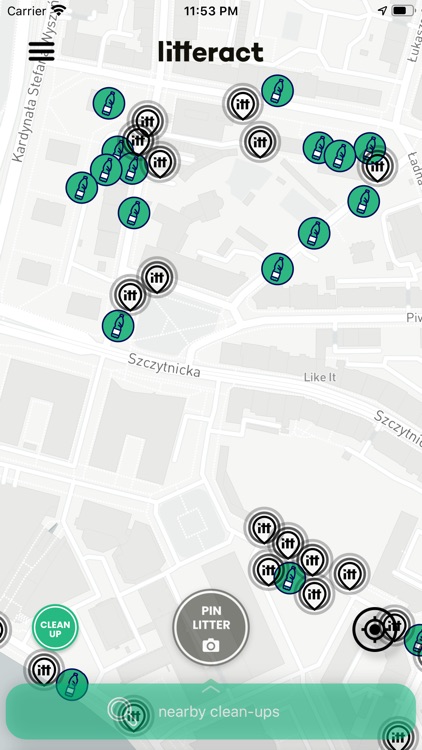Tap the Like It place label
Screen dimensions: 422x750
[320, 377]
